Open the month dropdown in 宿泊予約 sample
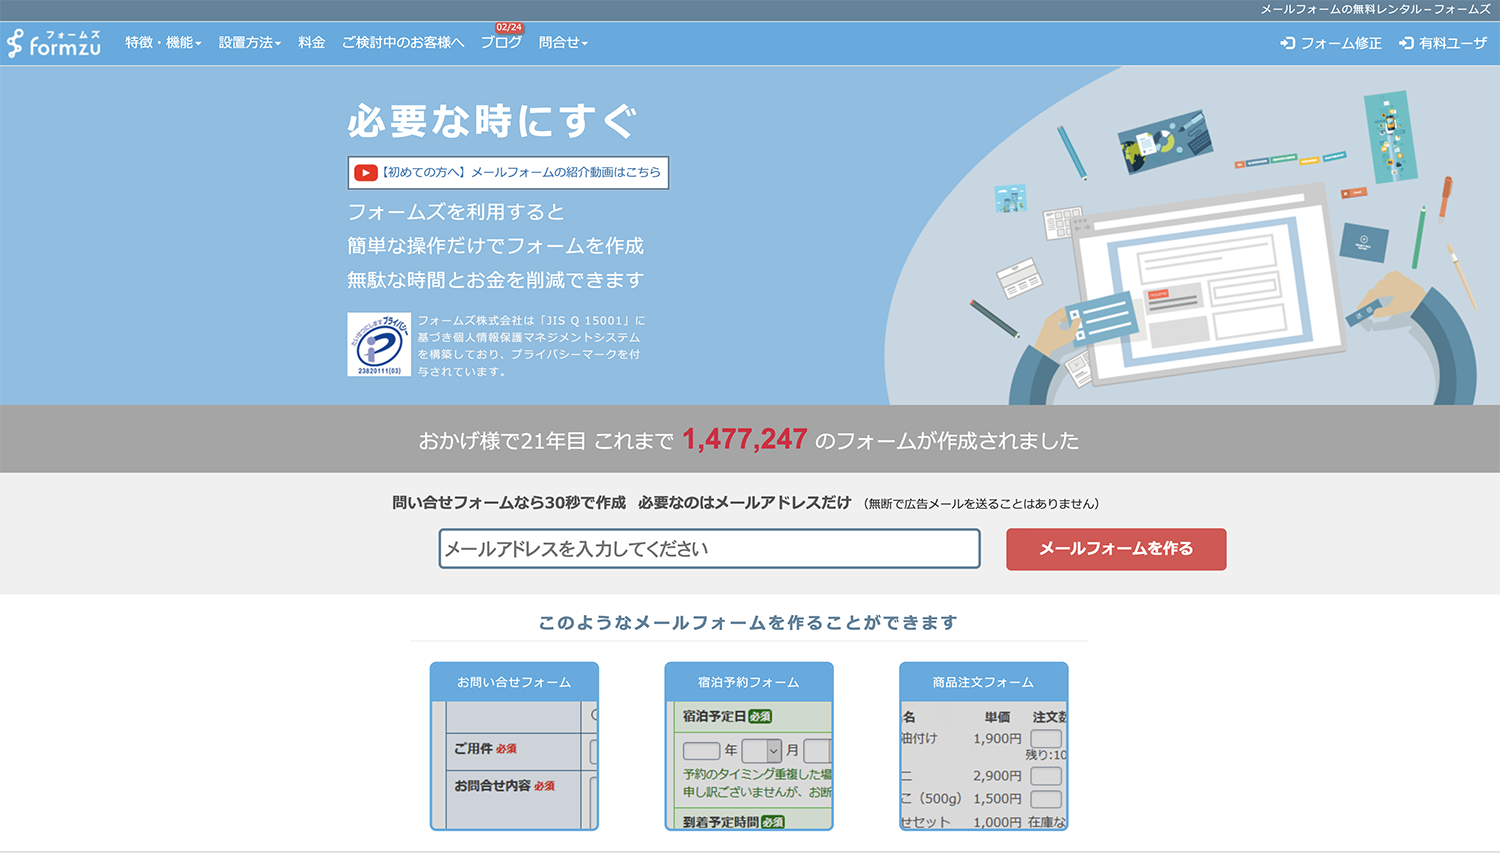1500x854 pixels. [762, 750]
